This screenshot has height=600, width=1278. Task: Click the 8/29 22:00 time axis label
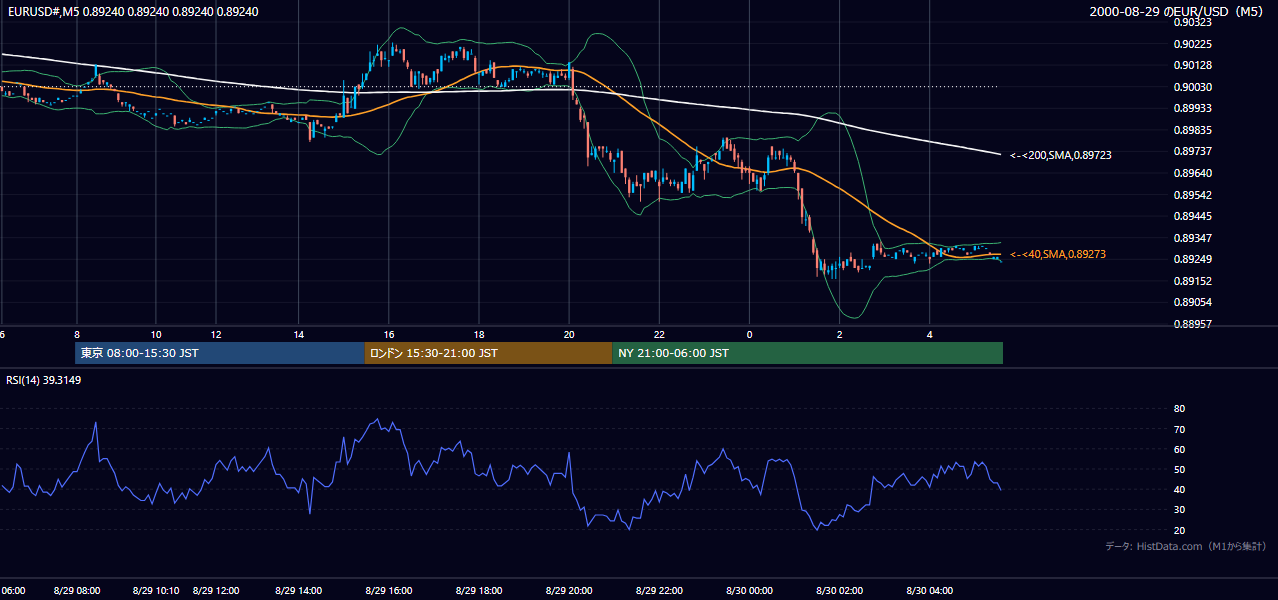tap(659, 591)
